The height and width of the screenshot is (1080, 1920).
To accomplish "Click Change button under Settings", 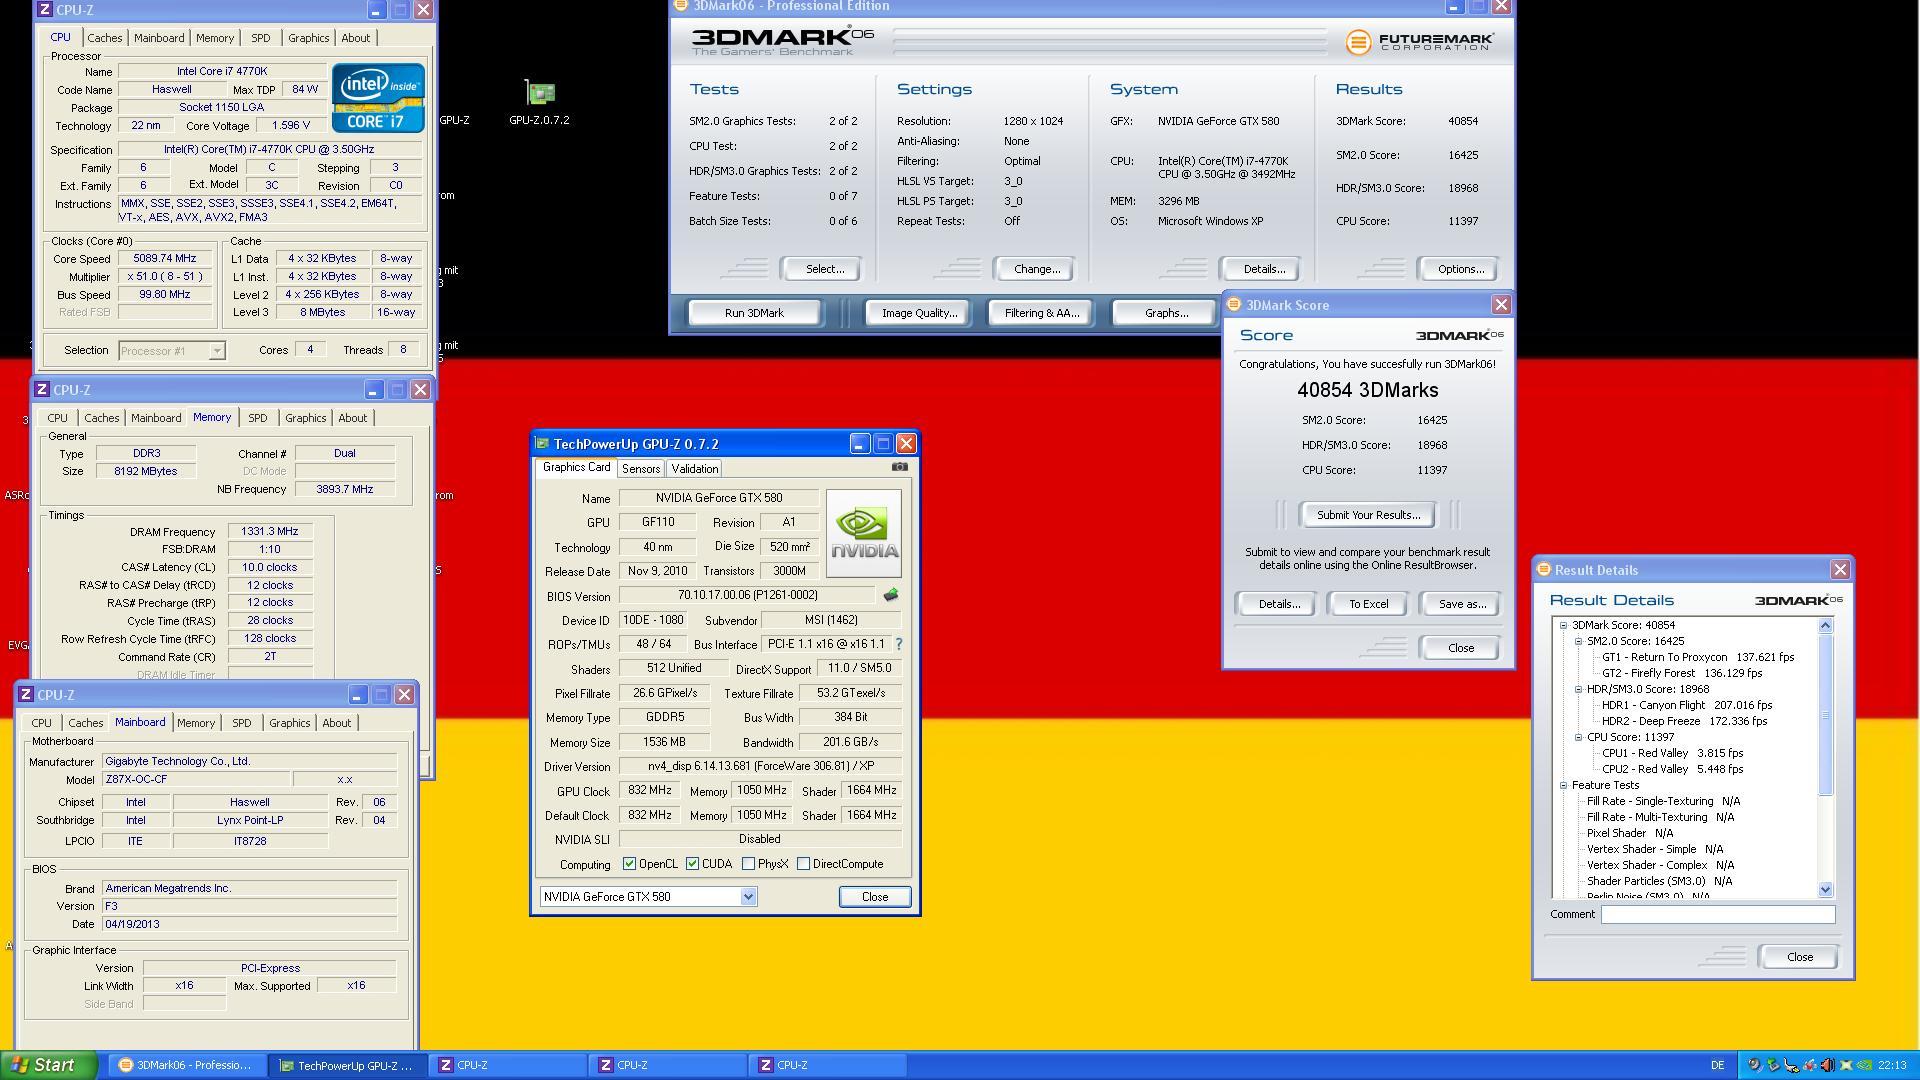I will pyautogui.click(x=1036, y=269).
